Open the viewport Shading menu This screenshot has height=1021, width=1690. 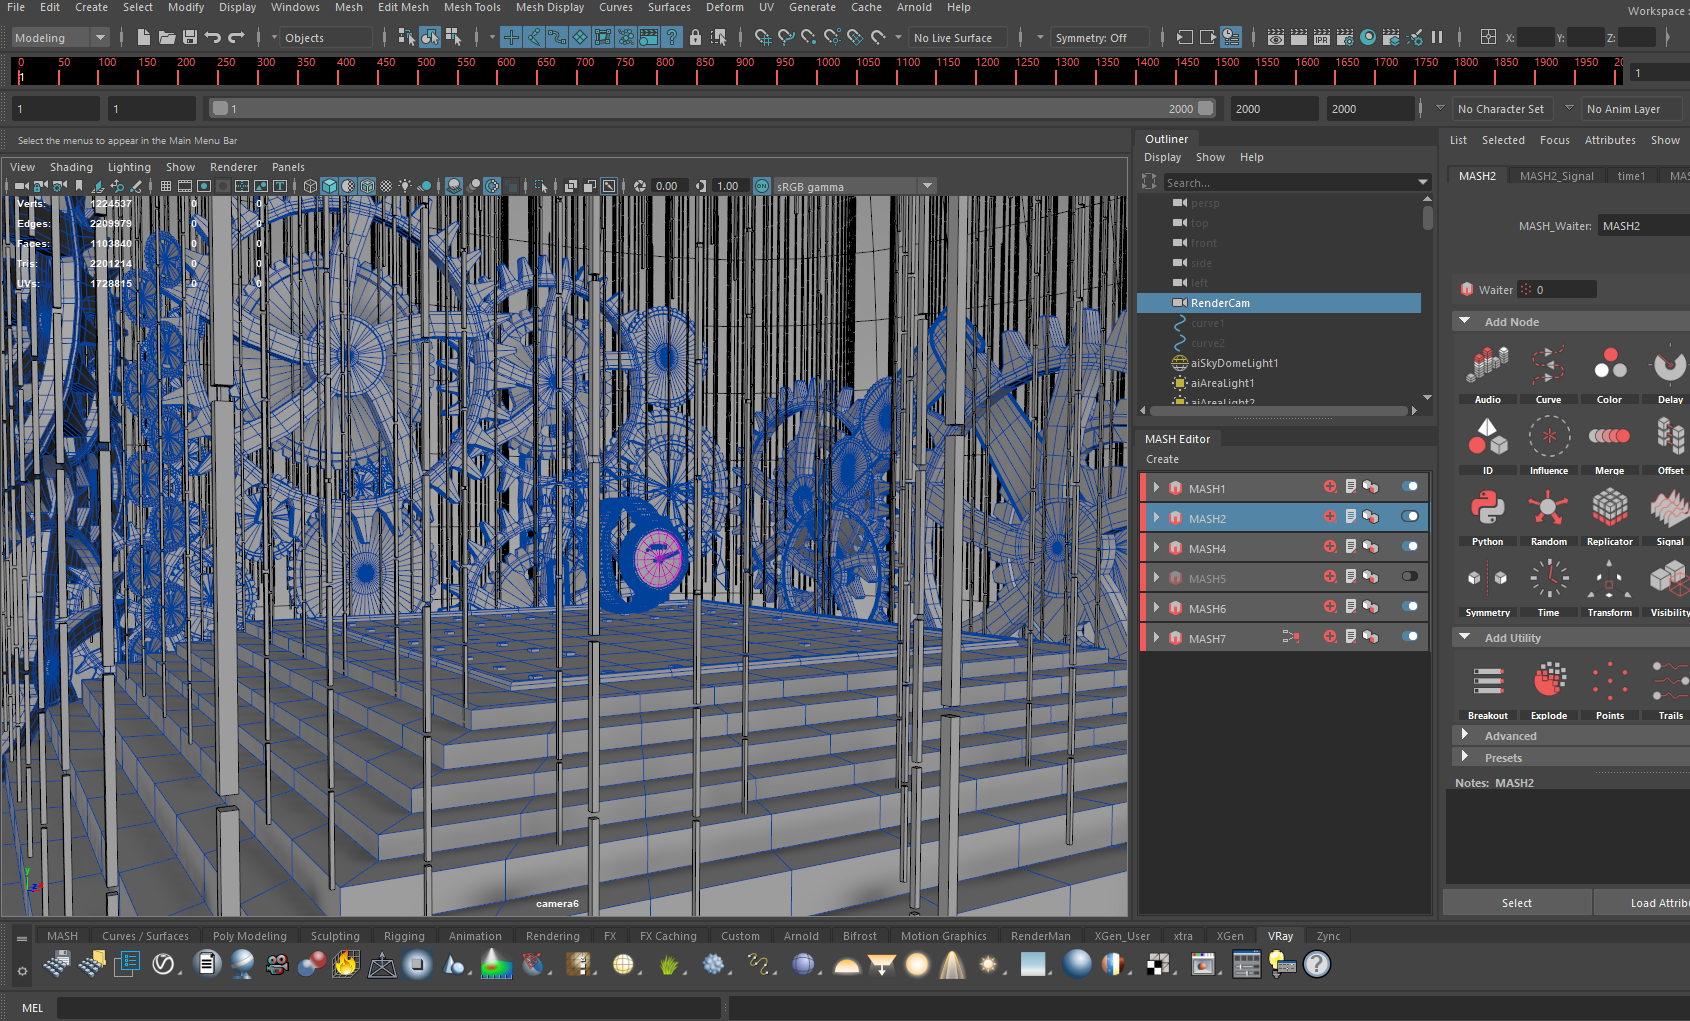click(71, 167)
